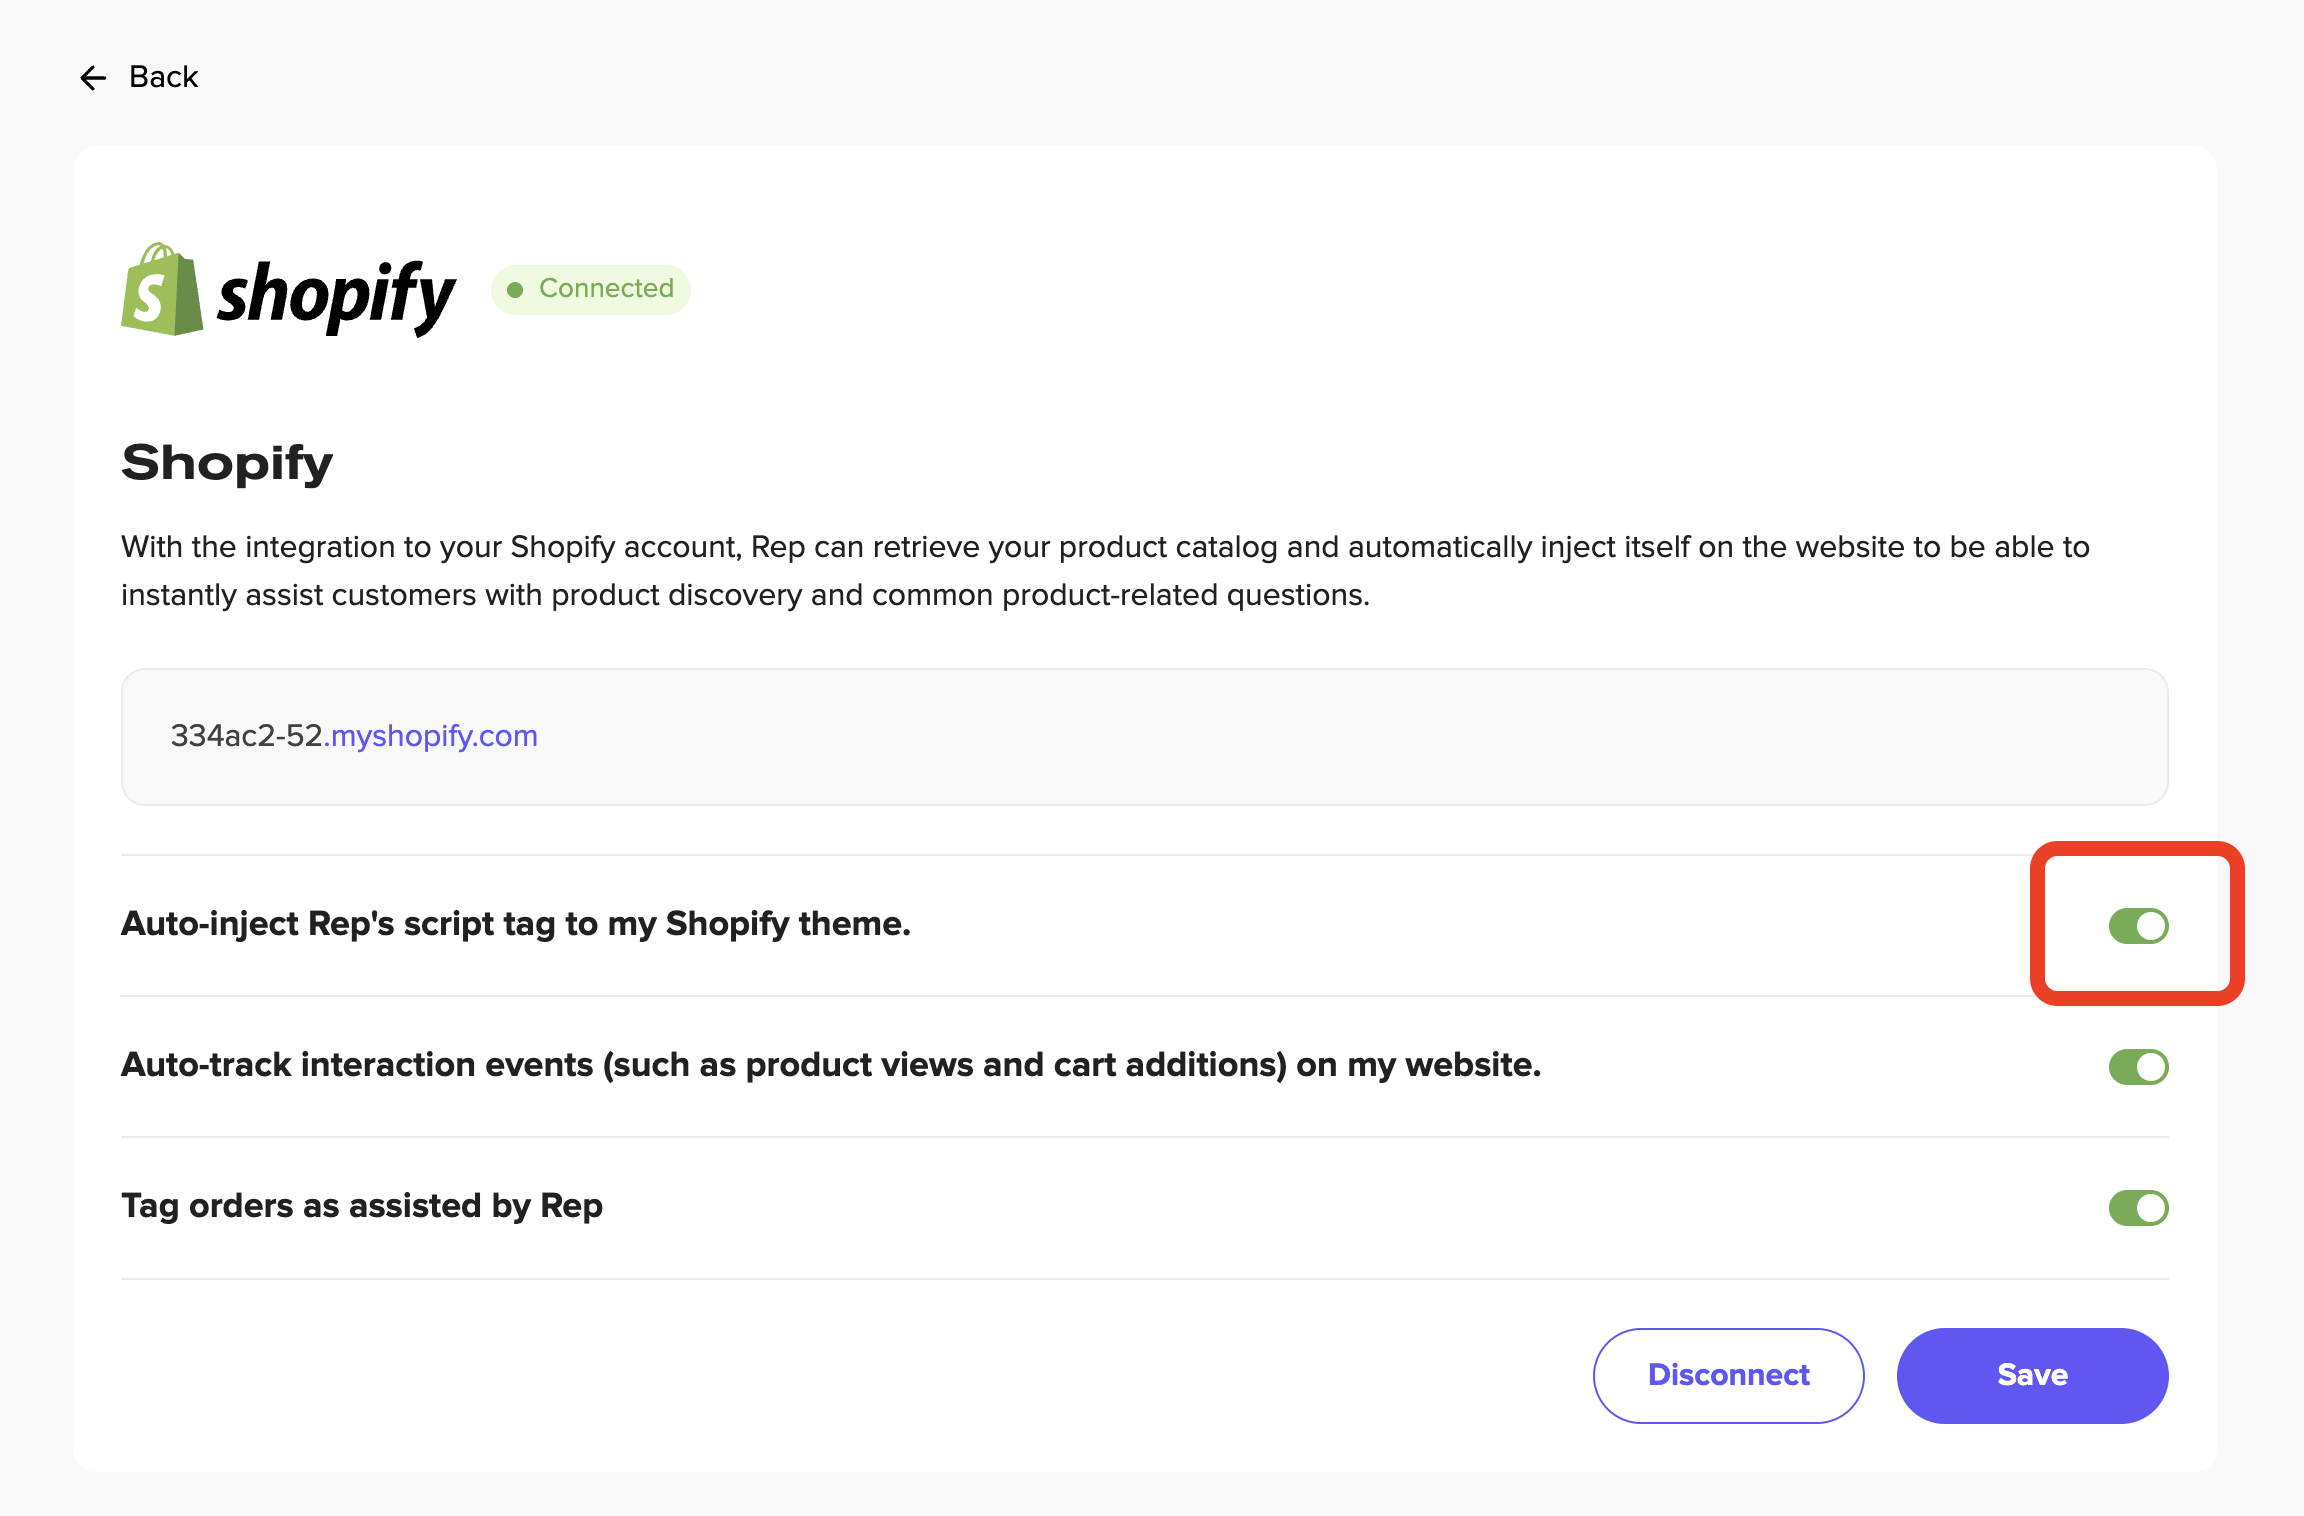The image size is (2304, 1516).
Task: Click the Auto-inject Rep's script tag label
Action: (x=516, y=924)
